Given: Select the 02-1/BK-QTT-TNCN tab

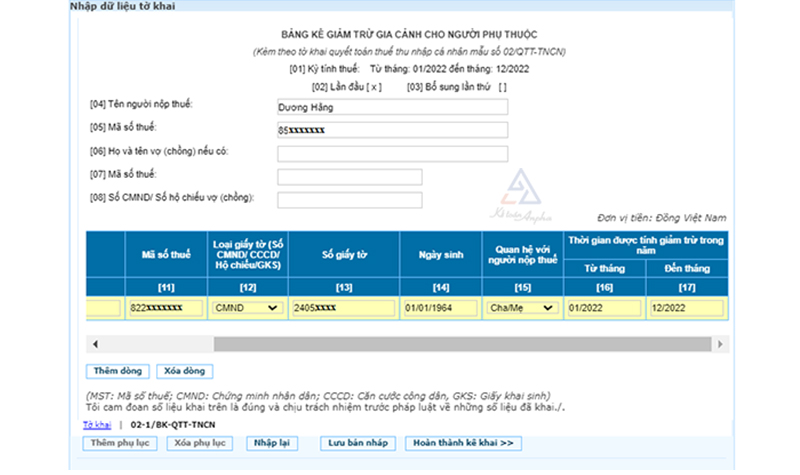Looking at the screenshot, I should tap(173, 425).
